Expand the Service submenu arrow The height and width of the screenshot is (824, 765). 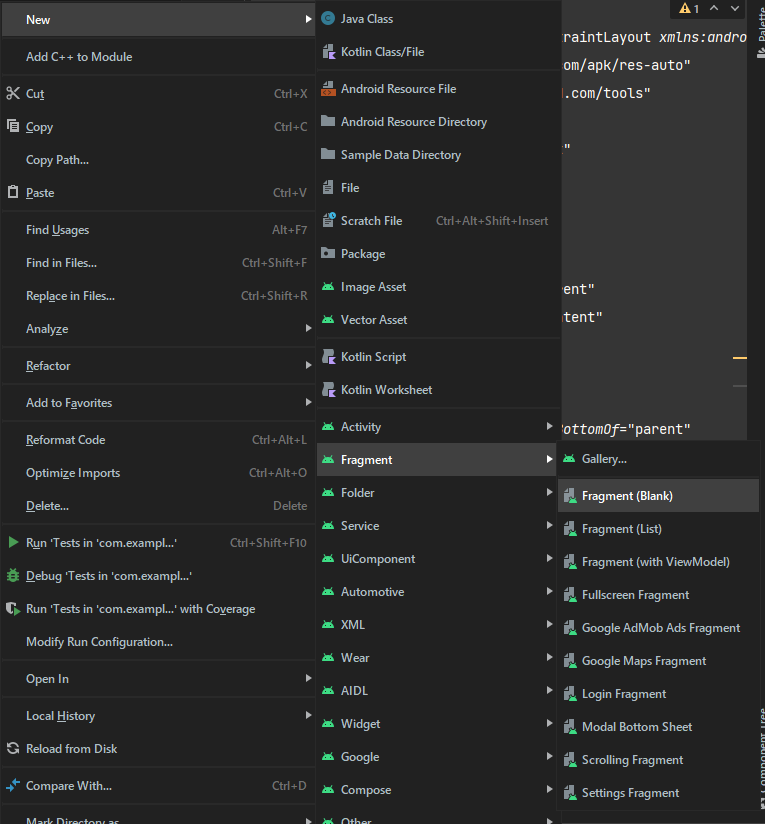point(549,526)
